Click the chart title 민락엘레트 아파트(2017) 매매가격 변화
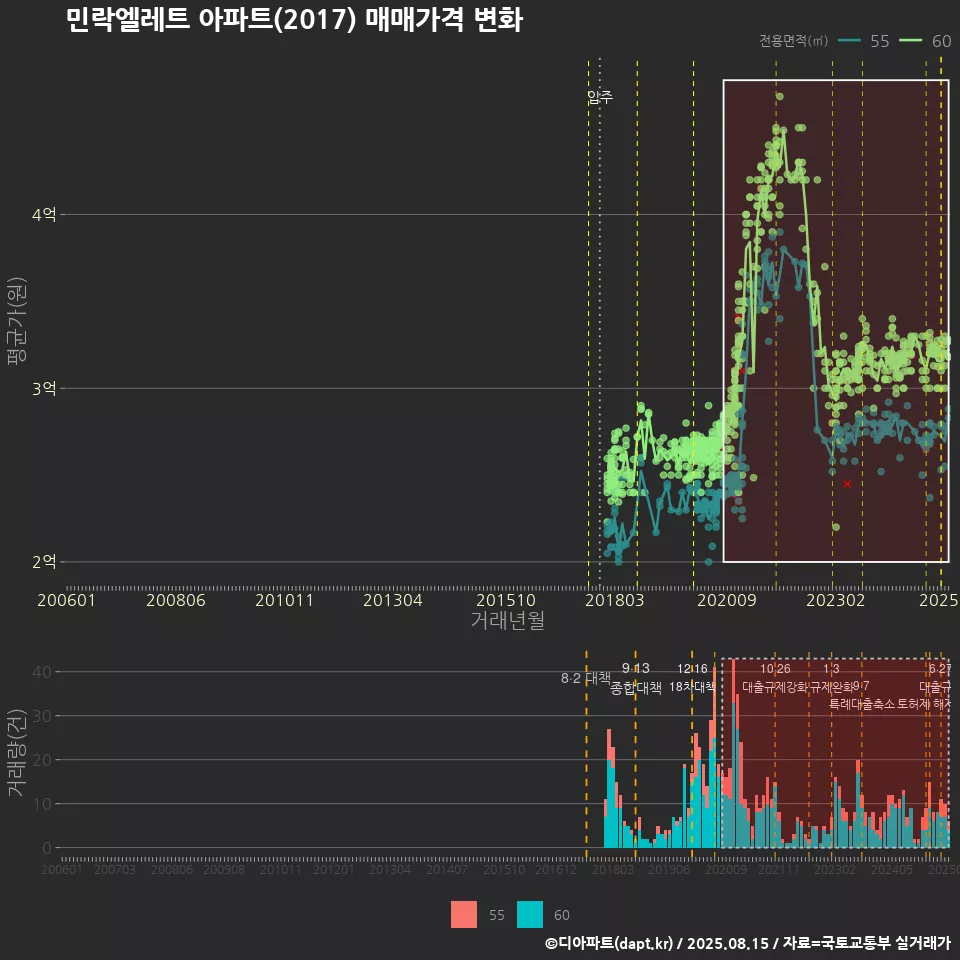The image size is (960, 960). pos(294,20)
